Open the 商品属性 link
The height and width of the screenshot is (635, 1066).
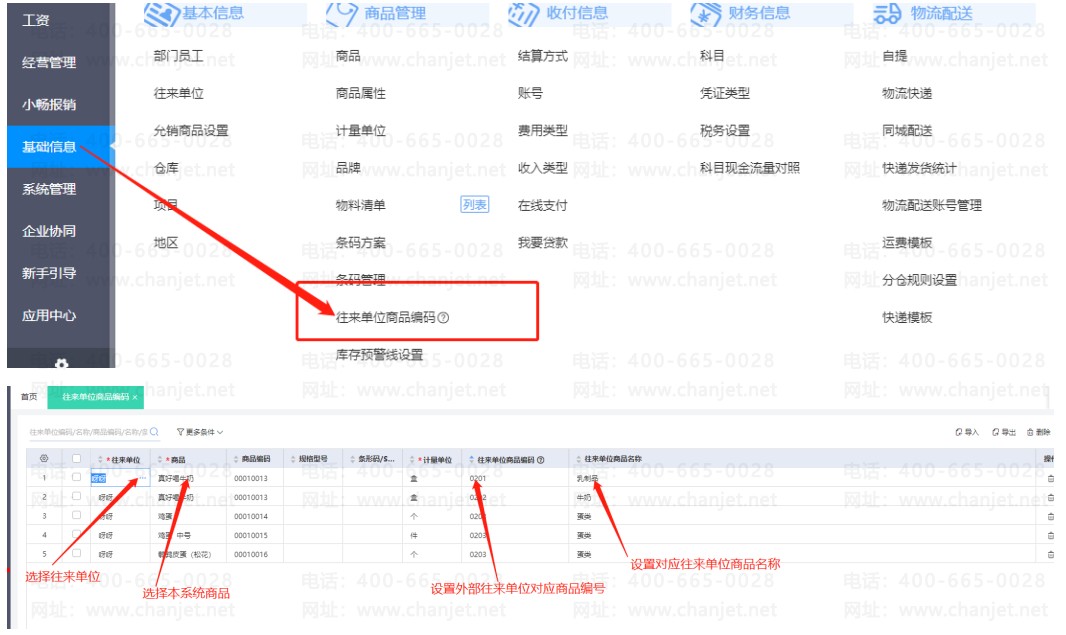[x=360, y=93]
